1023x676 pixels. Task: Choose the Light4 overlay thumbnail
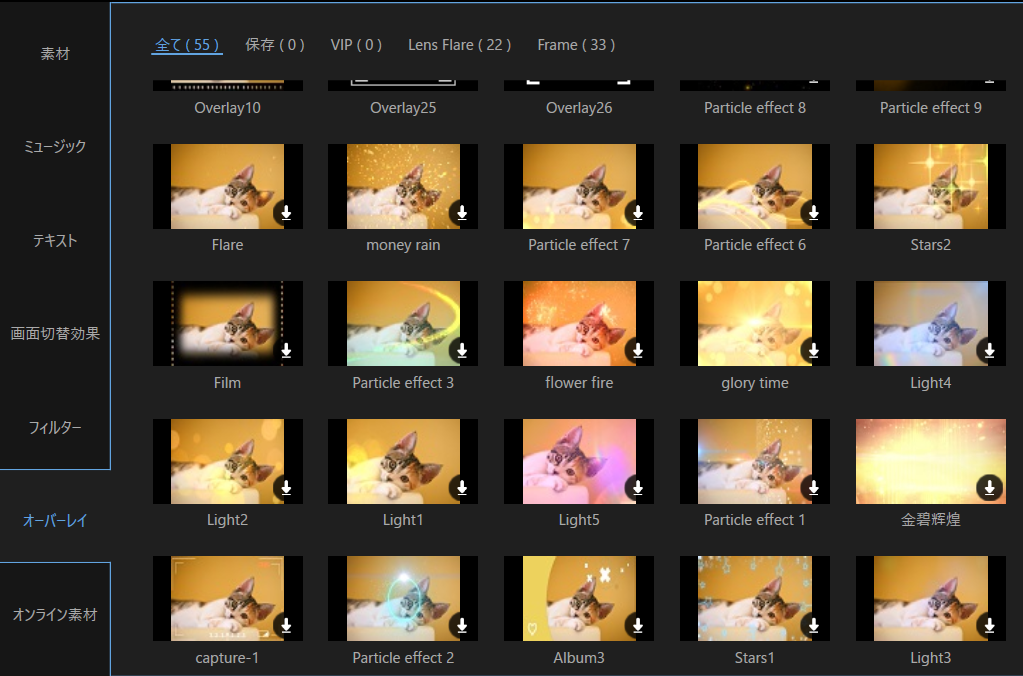[930, 324]
